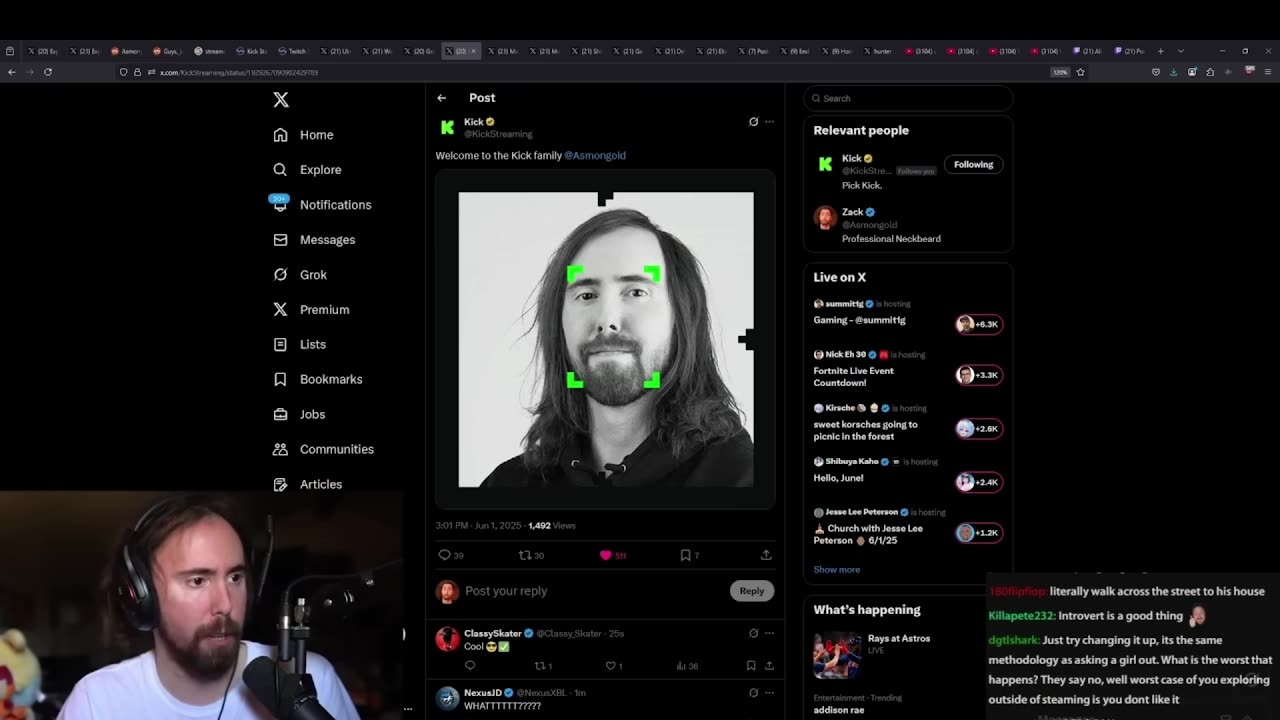Bookmark the page with the star icon

click(x=1080, y=72)
